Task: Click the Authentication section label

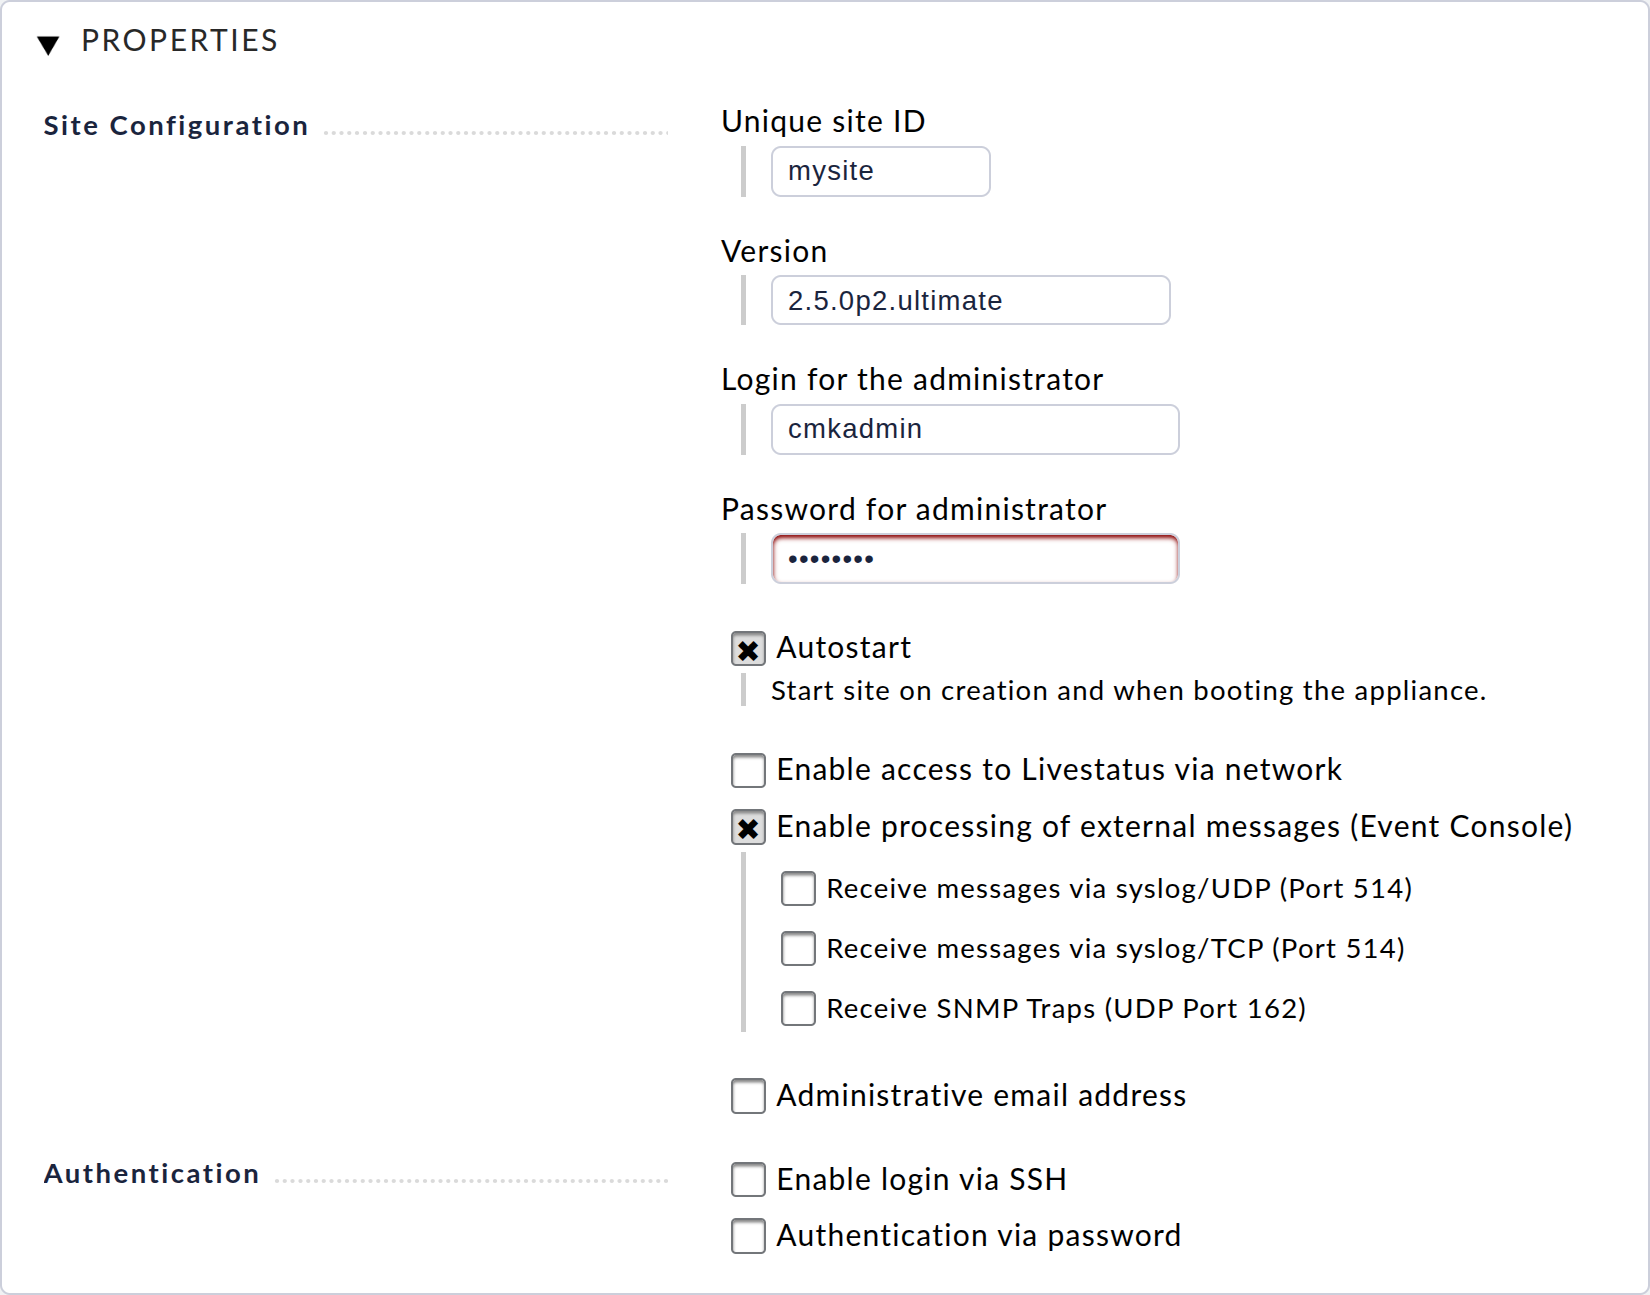Action: 151,1174
